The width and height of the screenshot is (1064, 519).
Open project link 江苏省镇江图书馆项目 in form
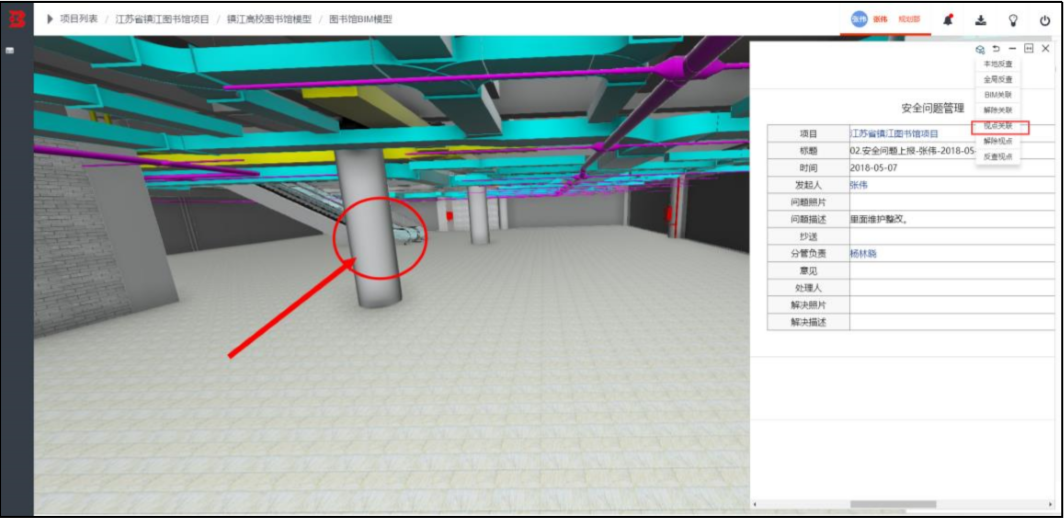click(x=894, y=134)
